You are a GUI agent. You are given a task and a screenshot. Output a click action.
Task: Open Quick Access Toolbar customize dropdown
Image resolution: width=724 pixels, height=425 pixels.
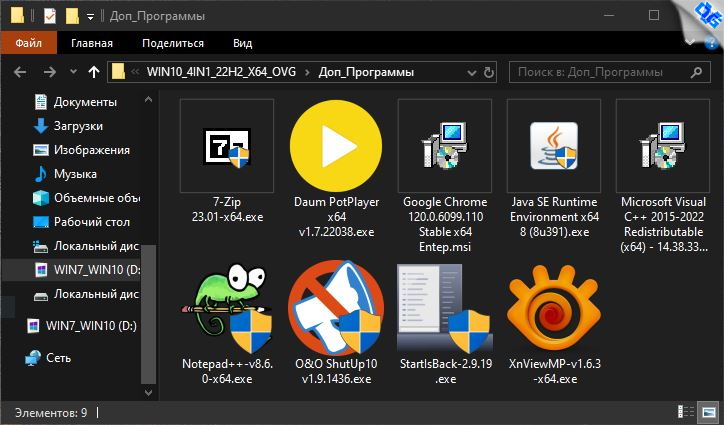coord(90,17)
